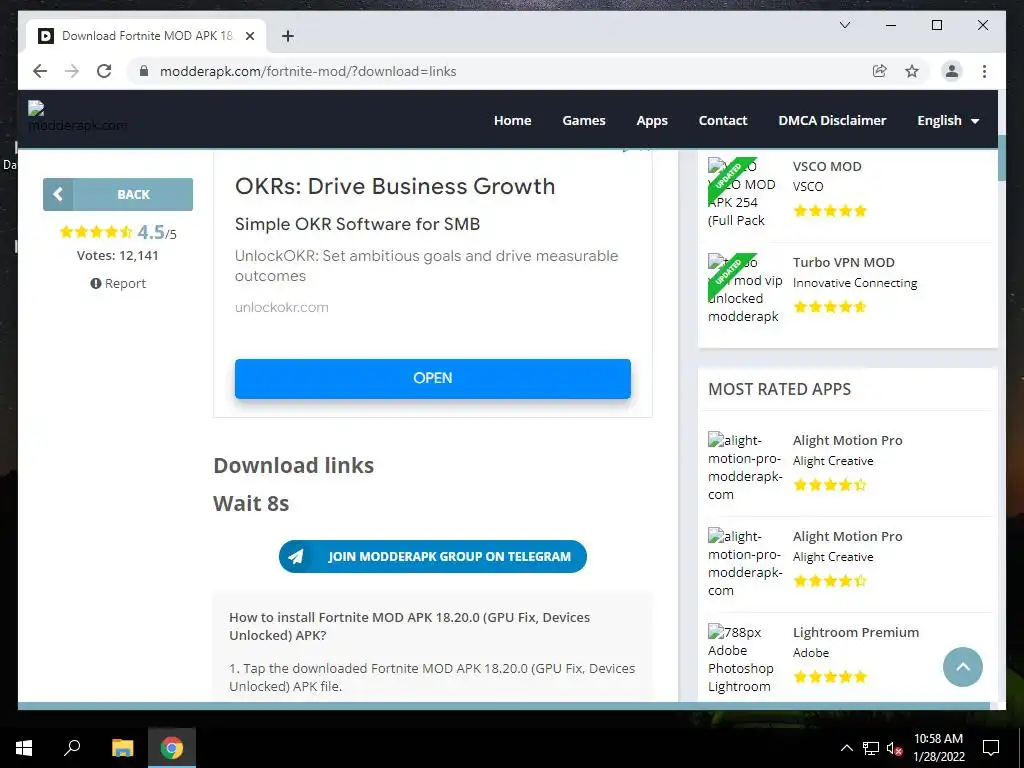Open the Games menu item

584,120
